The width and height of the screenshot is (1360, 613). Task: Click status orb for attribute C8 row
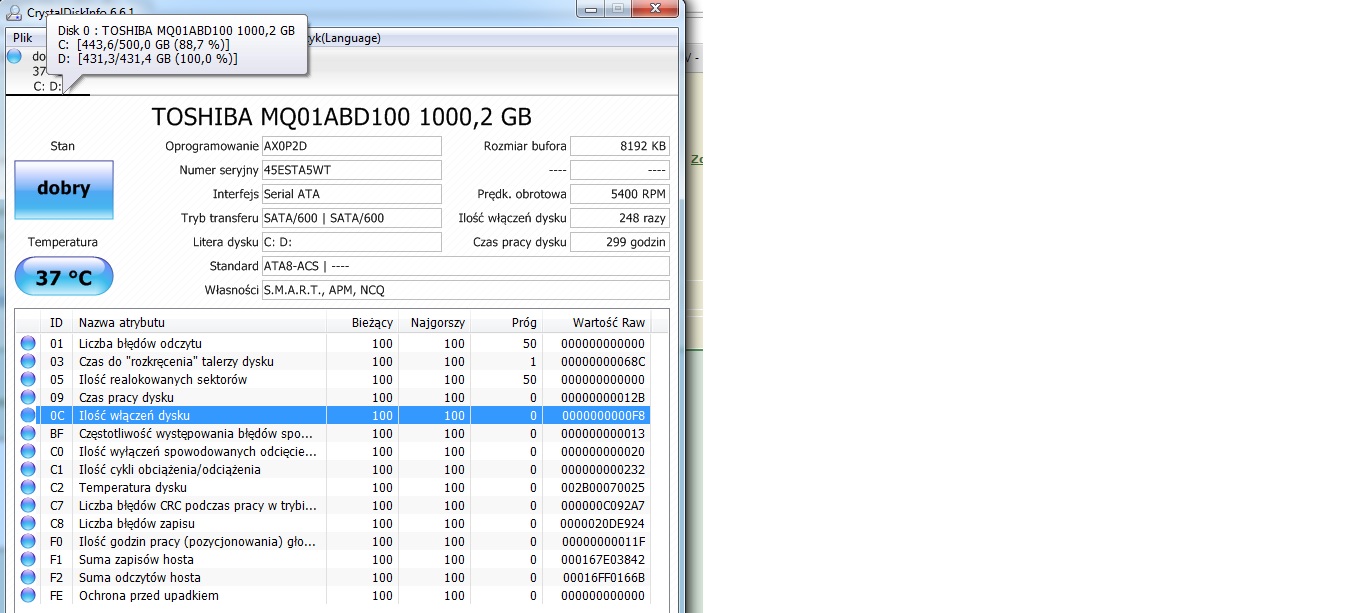[x=28, y=523]
